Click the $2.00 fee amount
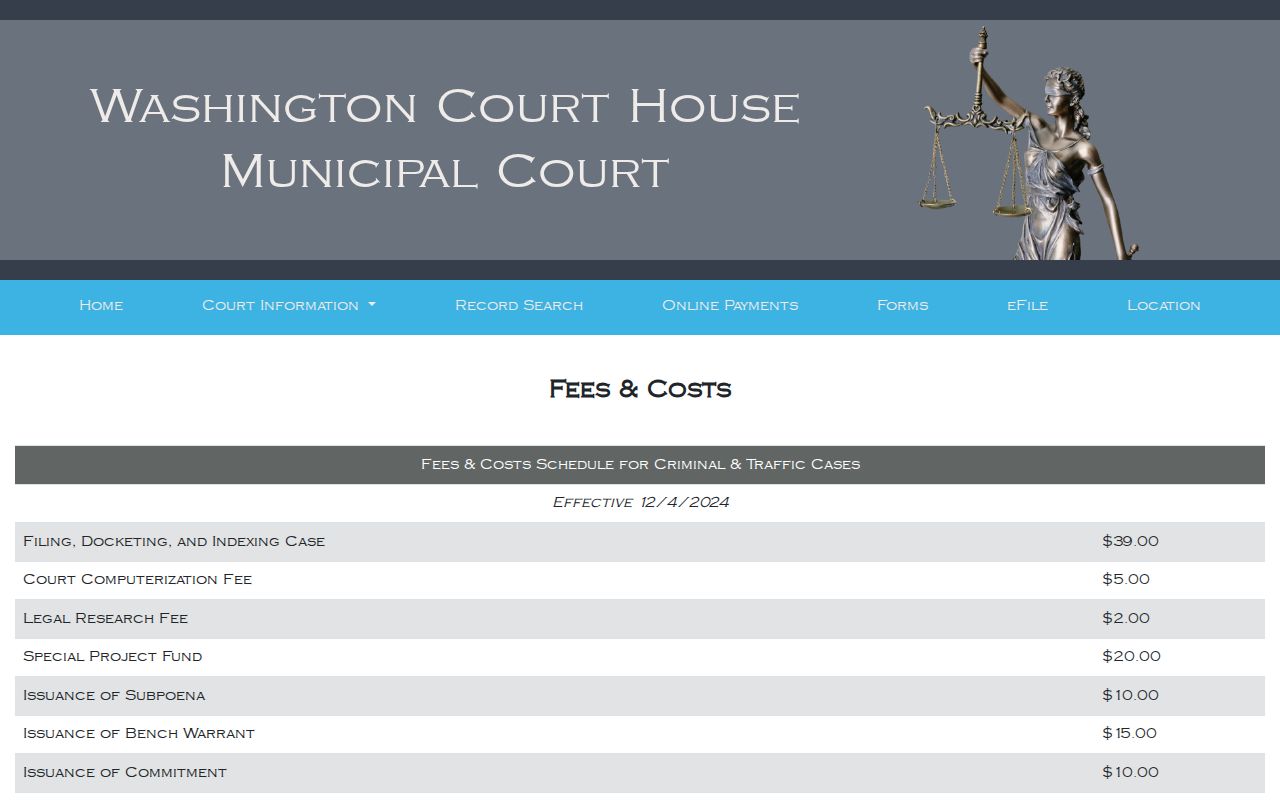Screen dimensions: 1280x800 tap(1126, 618)
